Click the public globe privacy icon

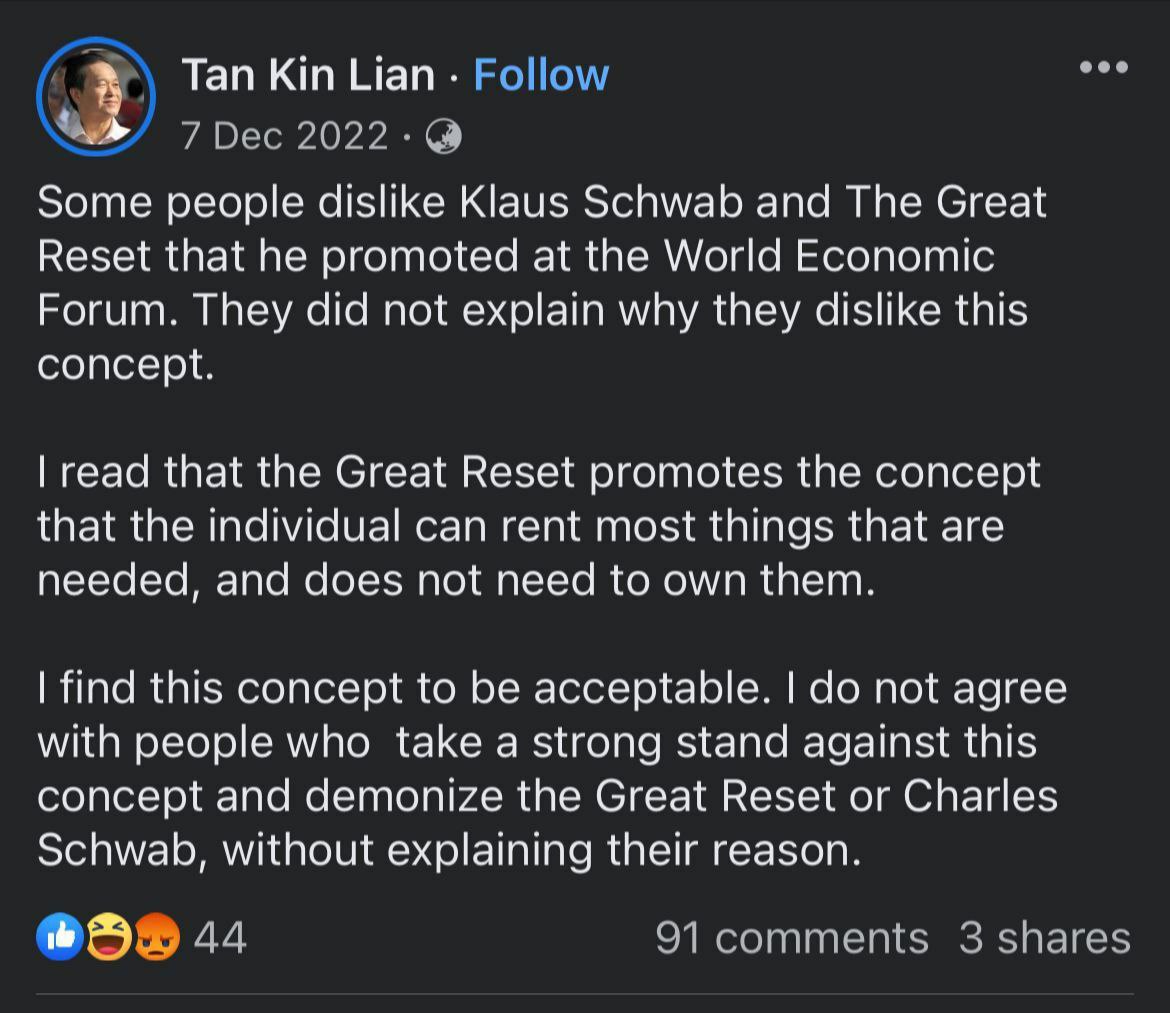click(x=443, y=136)
